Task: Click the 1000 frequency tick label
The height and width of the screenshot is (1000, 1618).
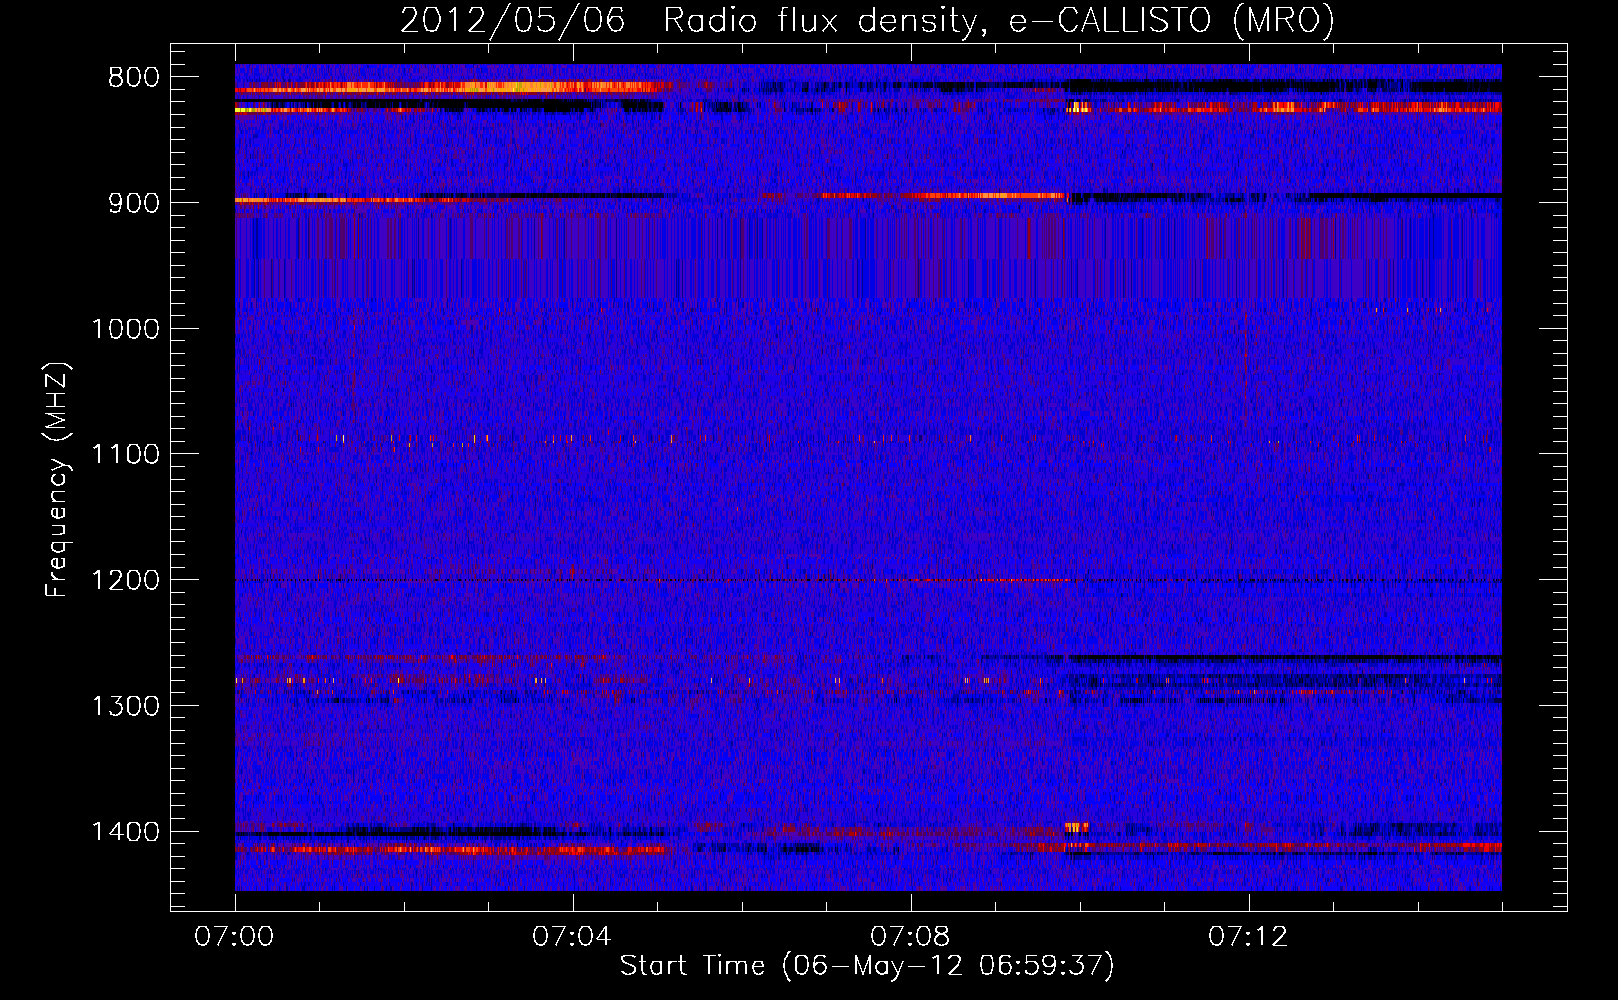Action: [125, 329]
